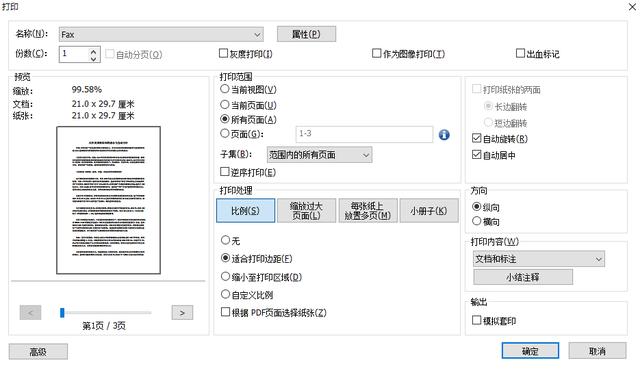Decrease copies with the down spinner arrow

pyautogui.click(x=94, y=58)
